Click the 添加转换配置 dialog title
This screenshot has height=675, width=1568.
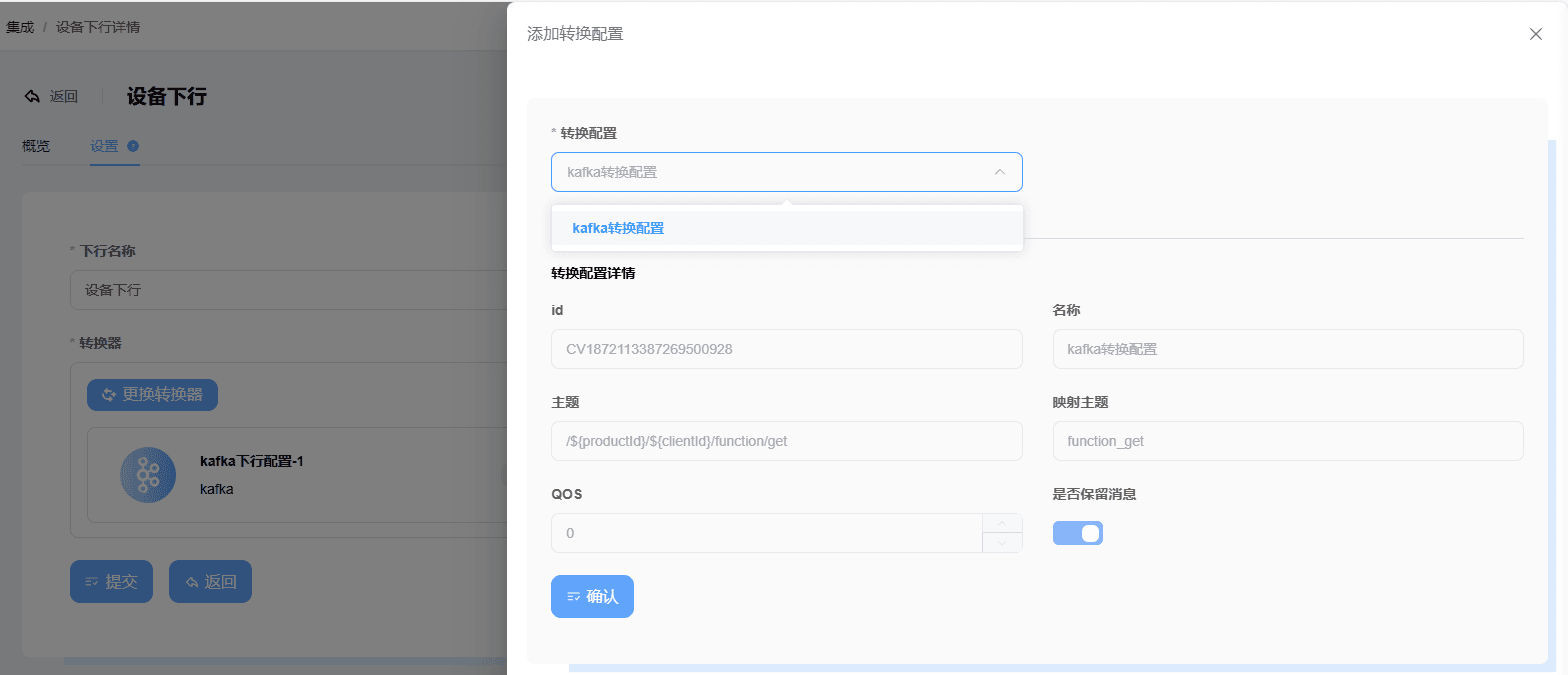click(575, 34)
